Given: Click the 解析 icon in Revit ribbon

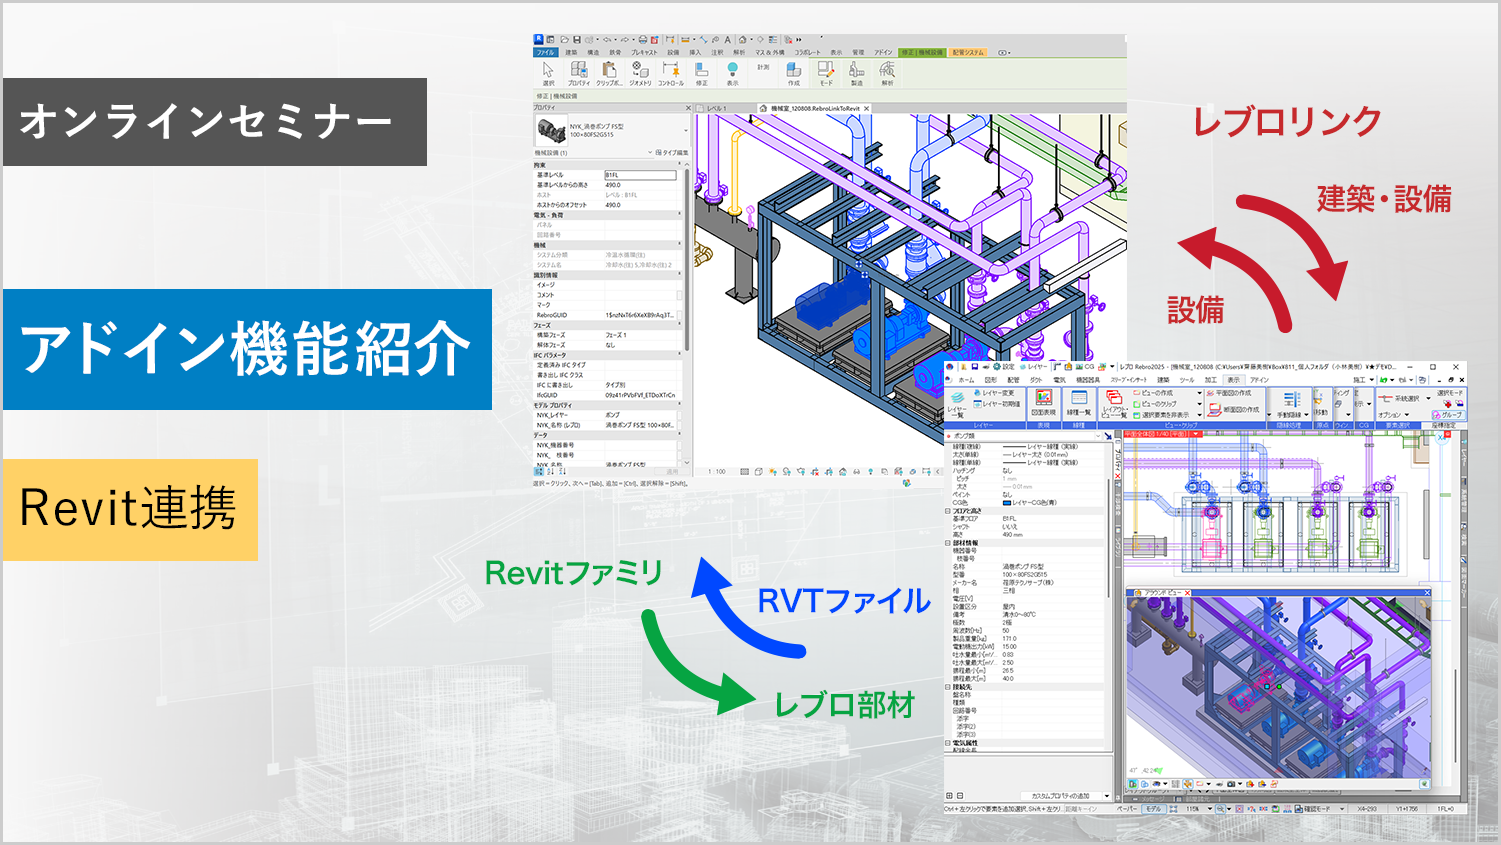Looking at the screenshot, I should pos(887,70).
